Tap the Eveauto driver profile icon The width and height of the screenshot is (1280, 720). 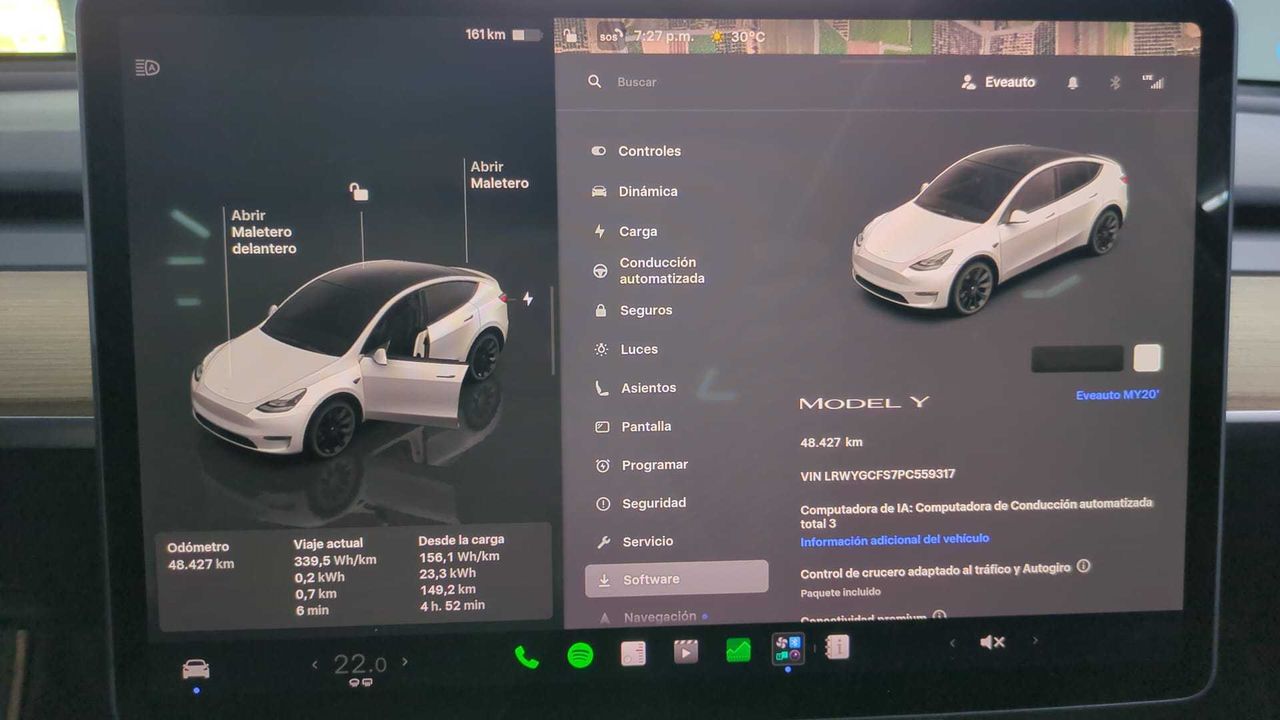pos(968,82)
